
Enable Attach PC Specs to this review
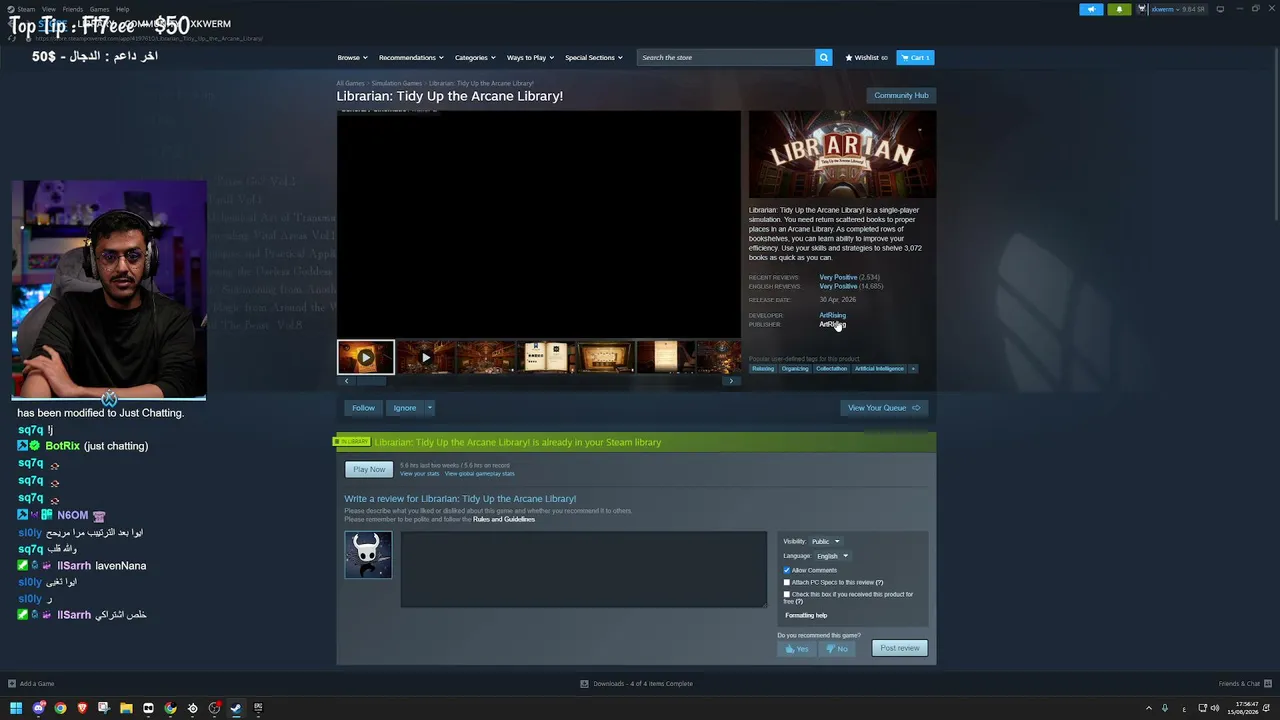click(787, 582)
